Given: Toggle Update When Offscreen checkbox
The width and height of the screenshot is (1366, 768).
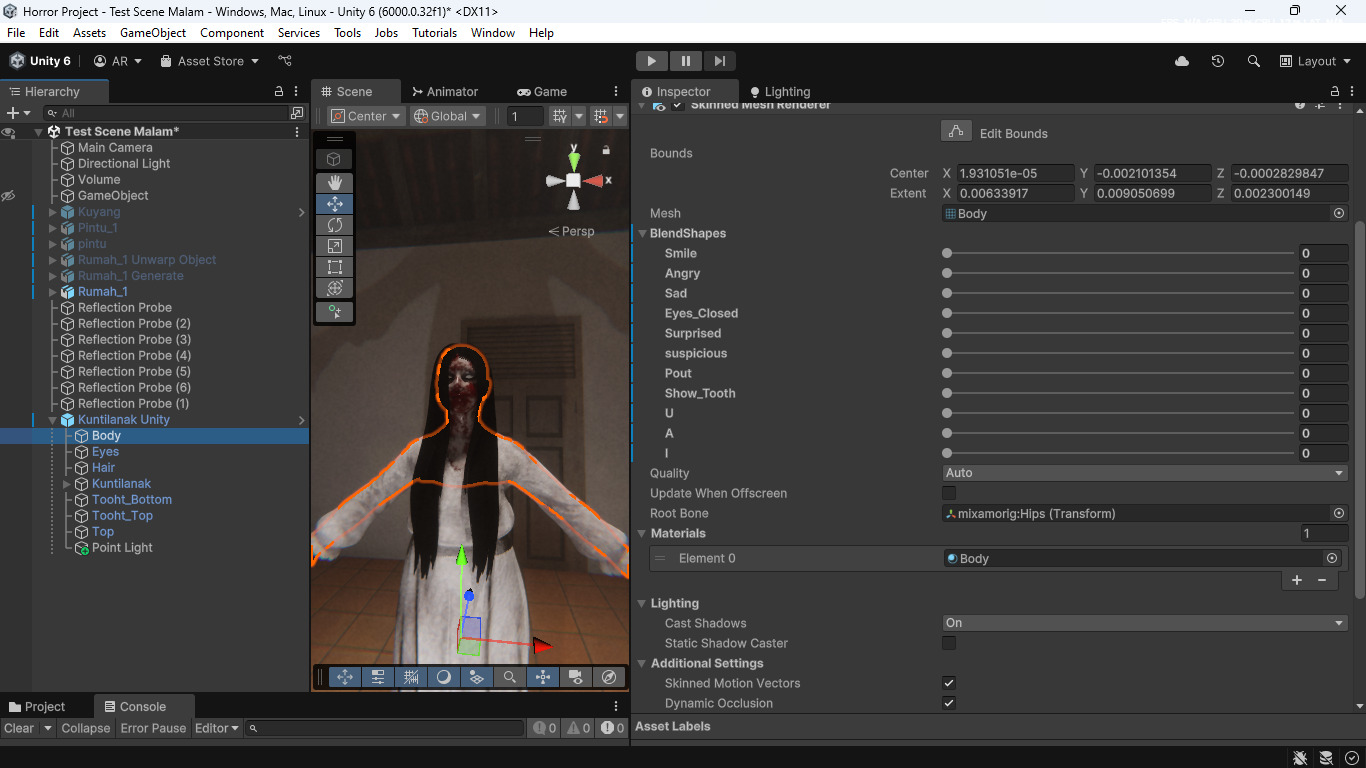Looking at the screenshot, I should point(949,493).
